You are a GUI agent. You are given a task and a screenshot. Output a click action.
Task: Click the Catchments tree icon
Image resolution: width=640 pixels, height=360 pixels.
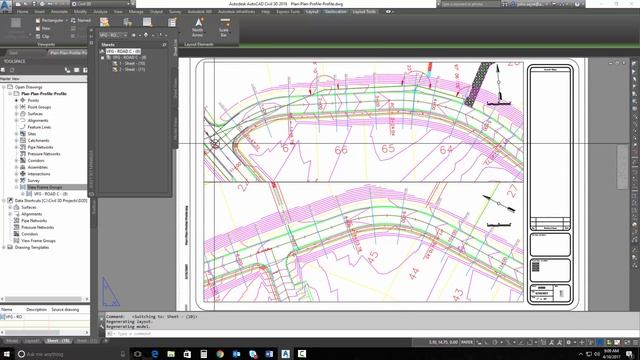(x=23, y=140)
